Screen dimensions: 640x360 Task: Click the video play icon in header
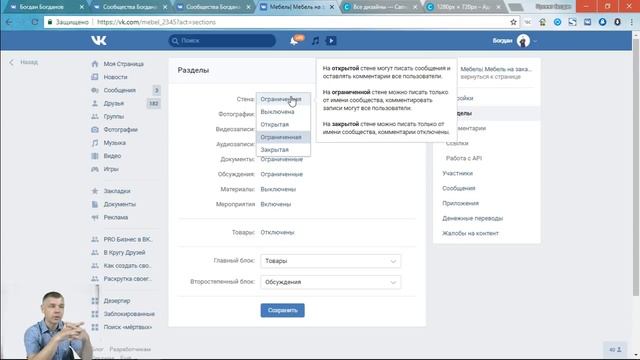331,40
